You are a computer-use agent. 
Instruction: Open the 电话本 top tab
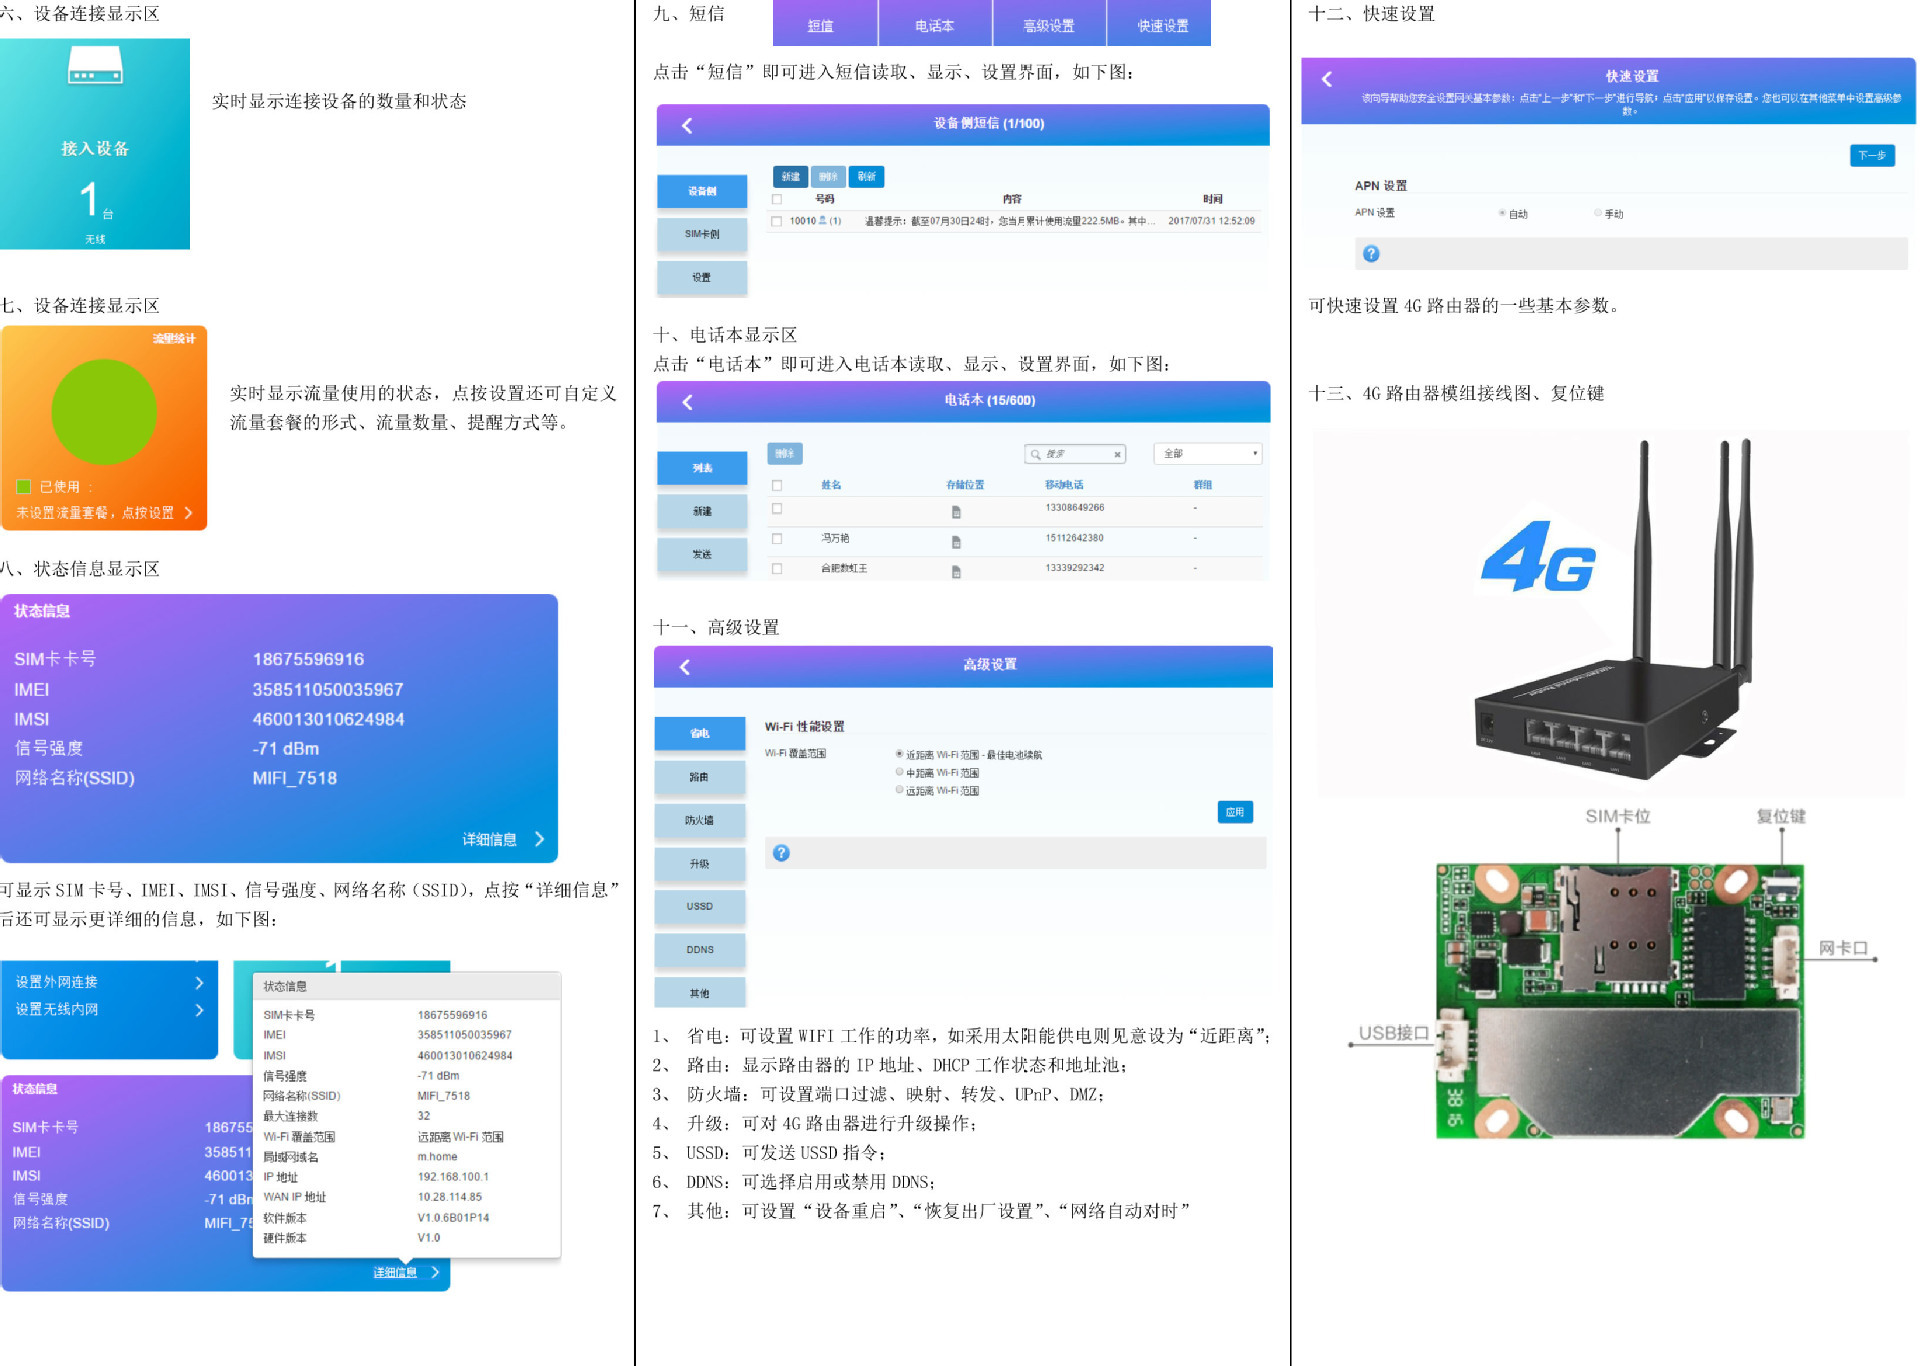pyautogui.click(x=934, y=25)
